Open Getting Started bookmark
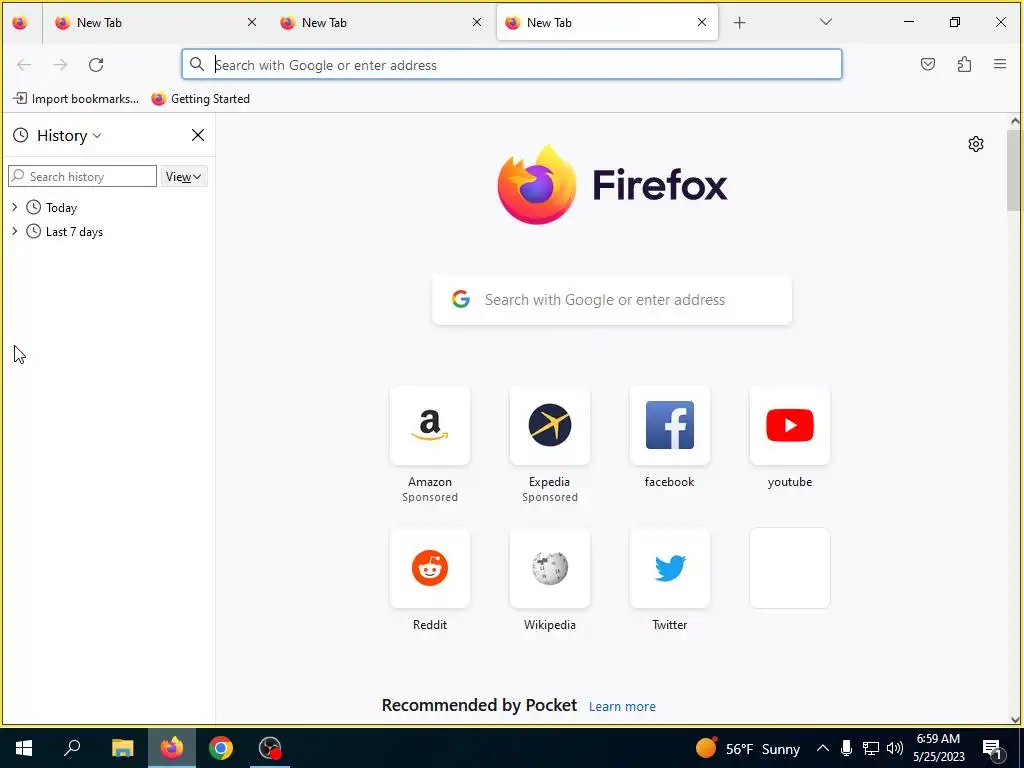Image resolution: width=1024 pixels, height=768 pixels. pyautogui.click(x=200, y=99)
